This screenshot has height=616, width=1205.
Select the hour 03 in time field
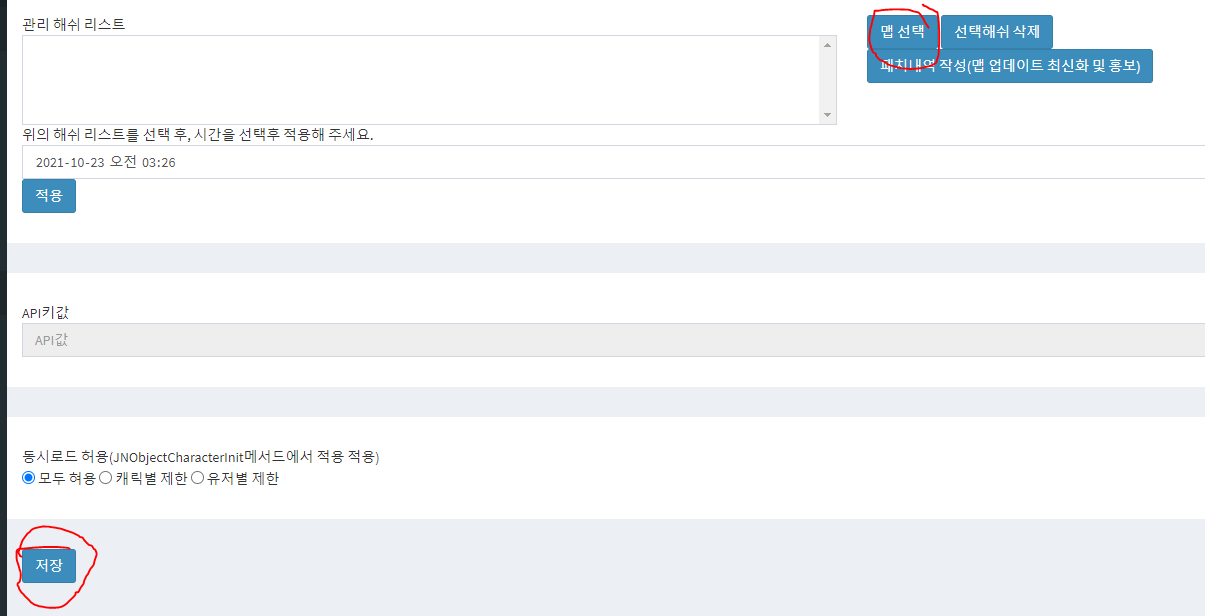(149, 162)
